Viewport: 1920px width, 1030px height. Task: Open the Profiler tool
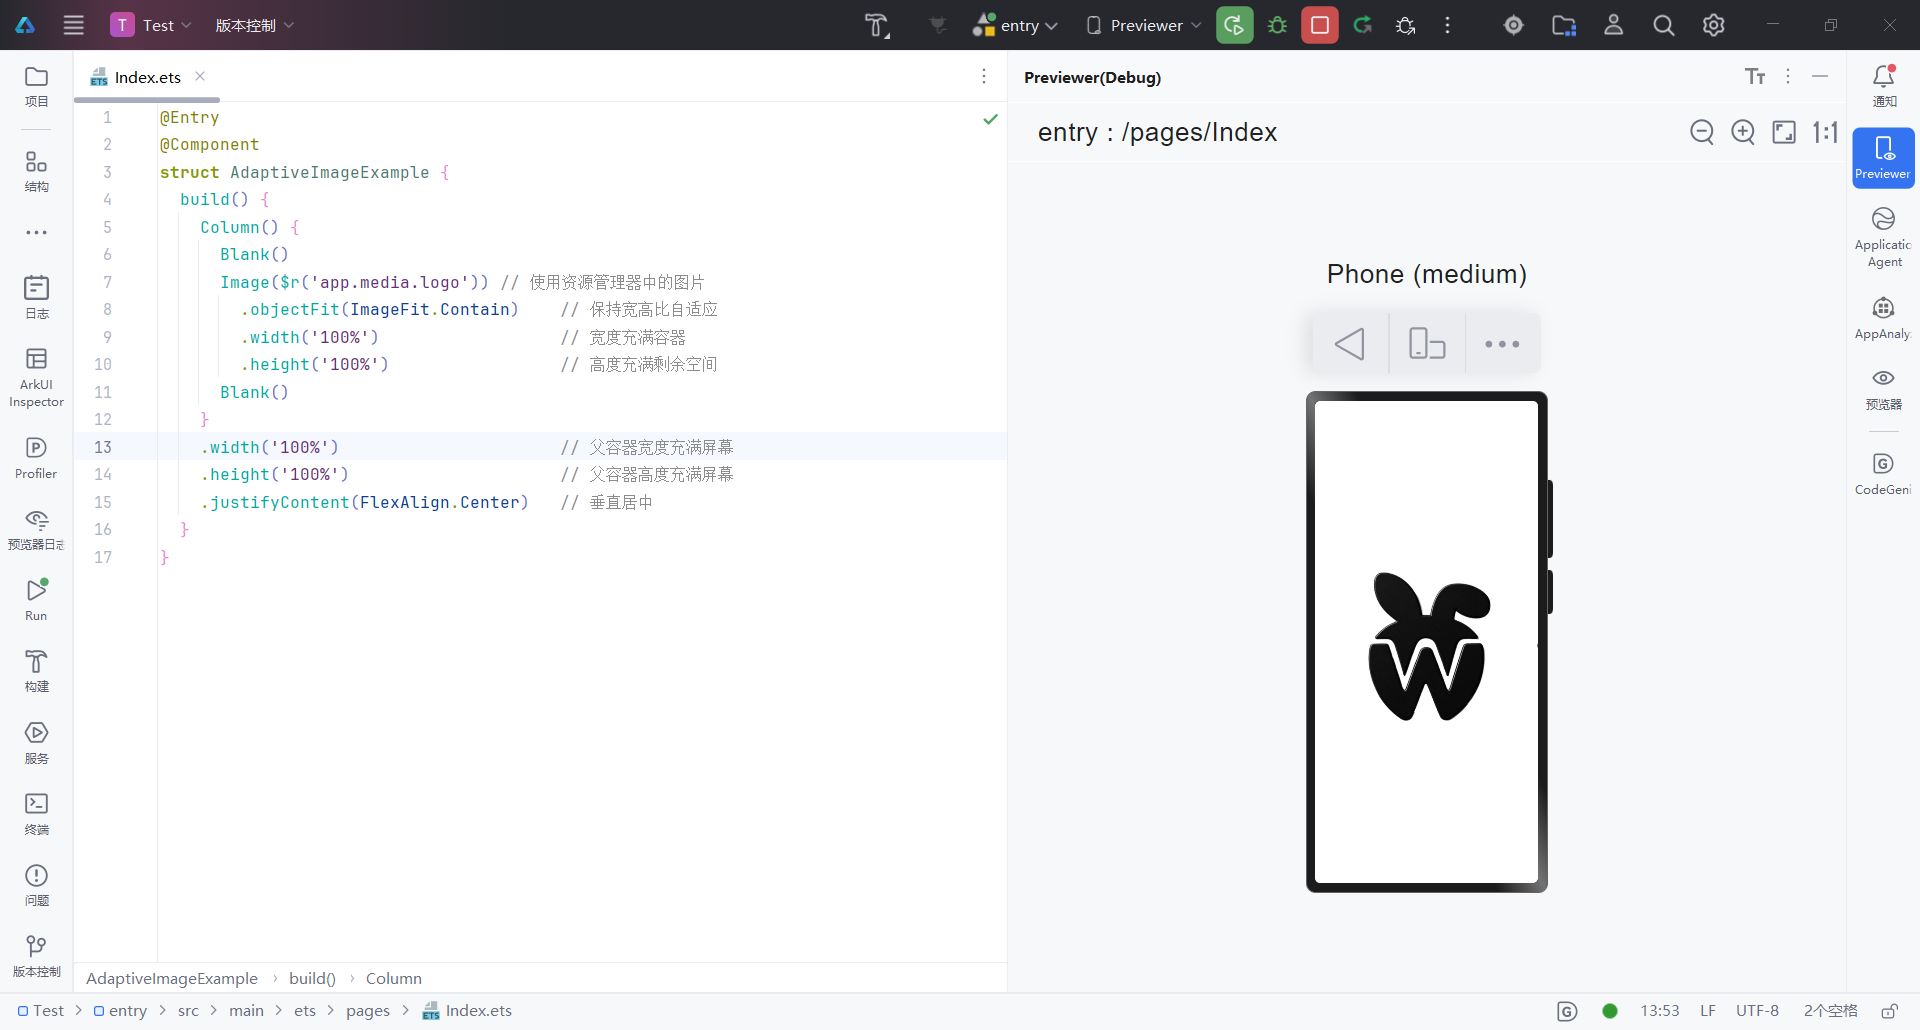click(36, 458)
